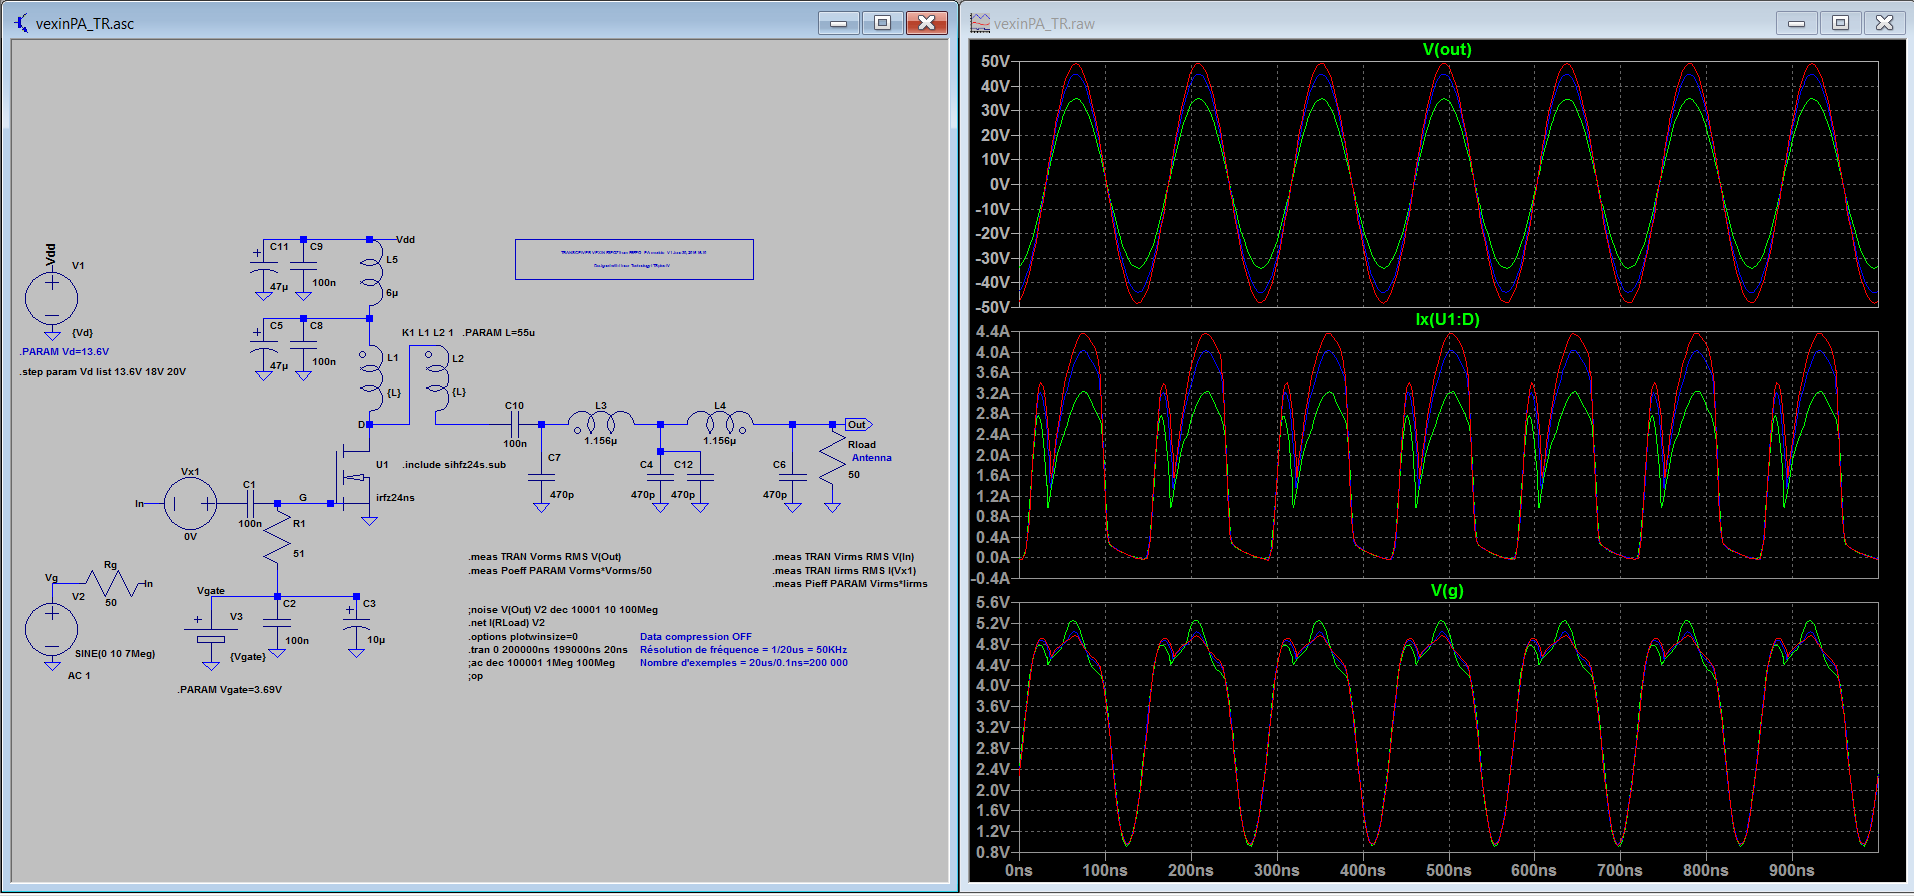Click the Ix(U1:D) trace label

1446,320
